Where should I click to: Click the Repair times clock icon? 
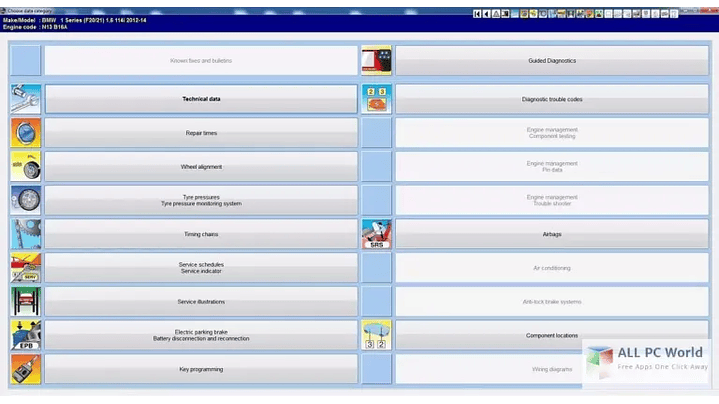pyautogui.click(x=25, y=133)
